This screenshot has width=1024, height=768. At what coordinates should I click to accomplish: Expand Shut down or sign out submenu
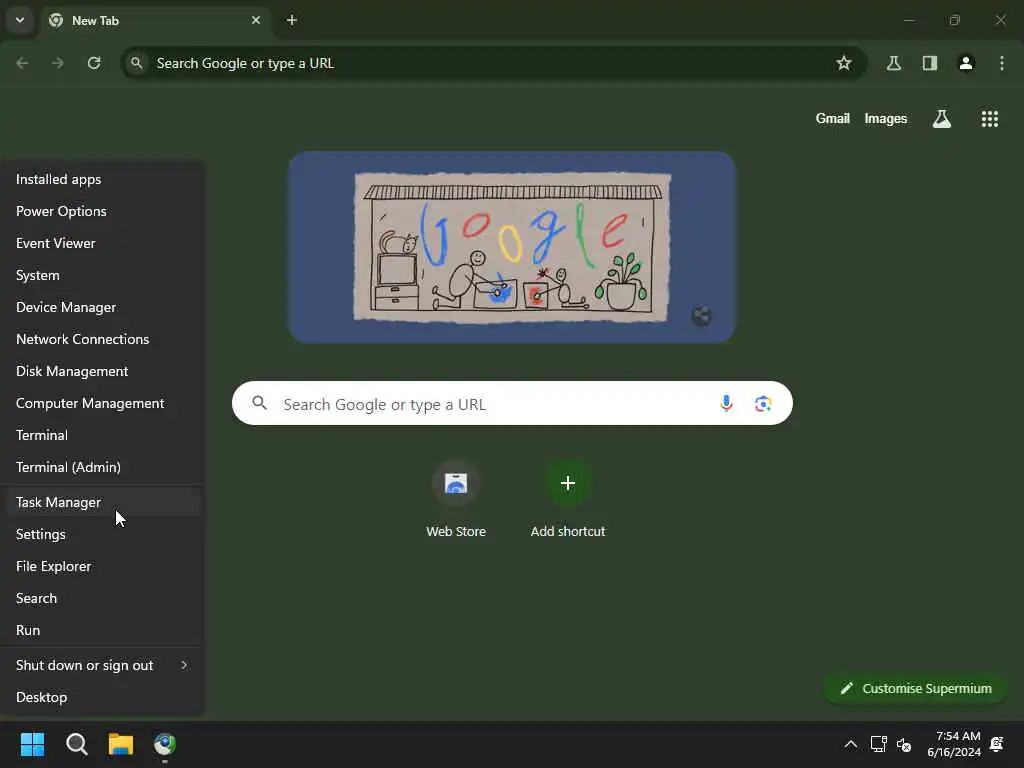click(103, 665)
